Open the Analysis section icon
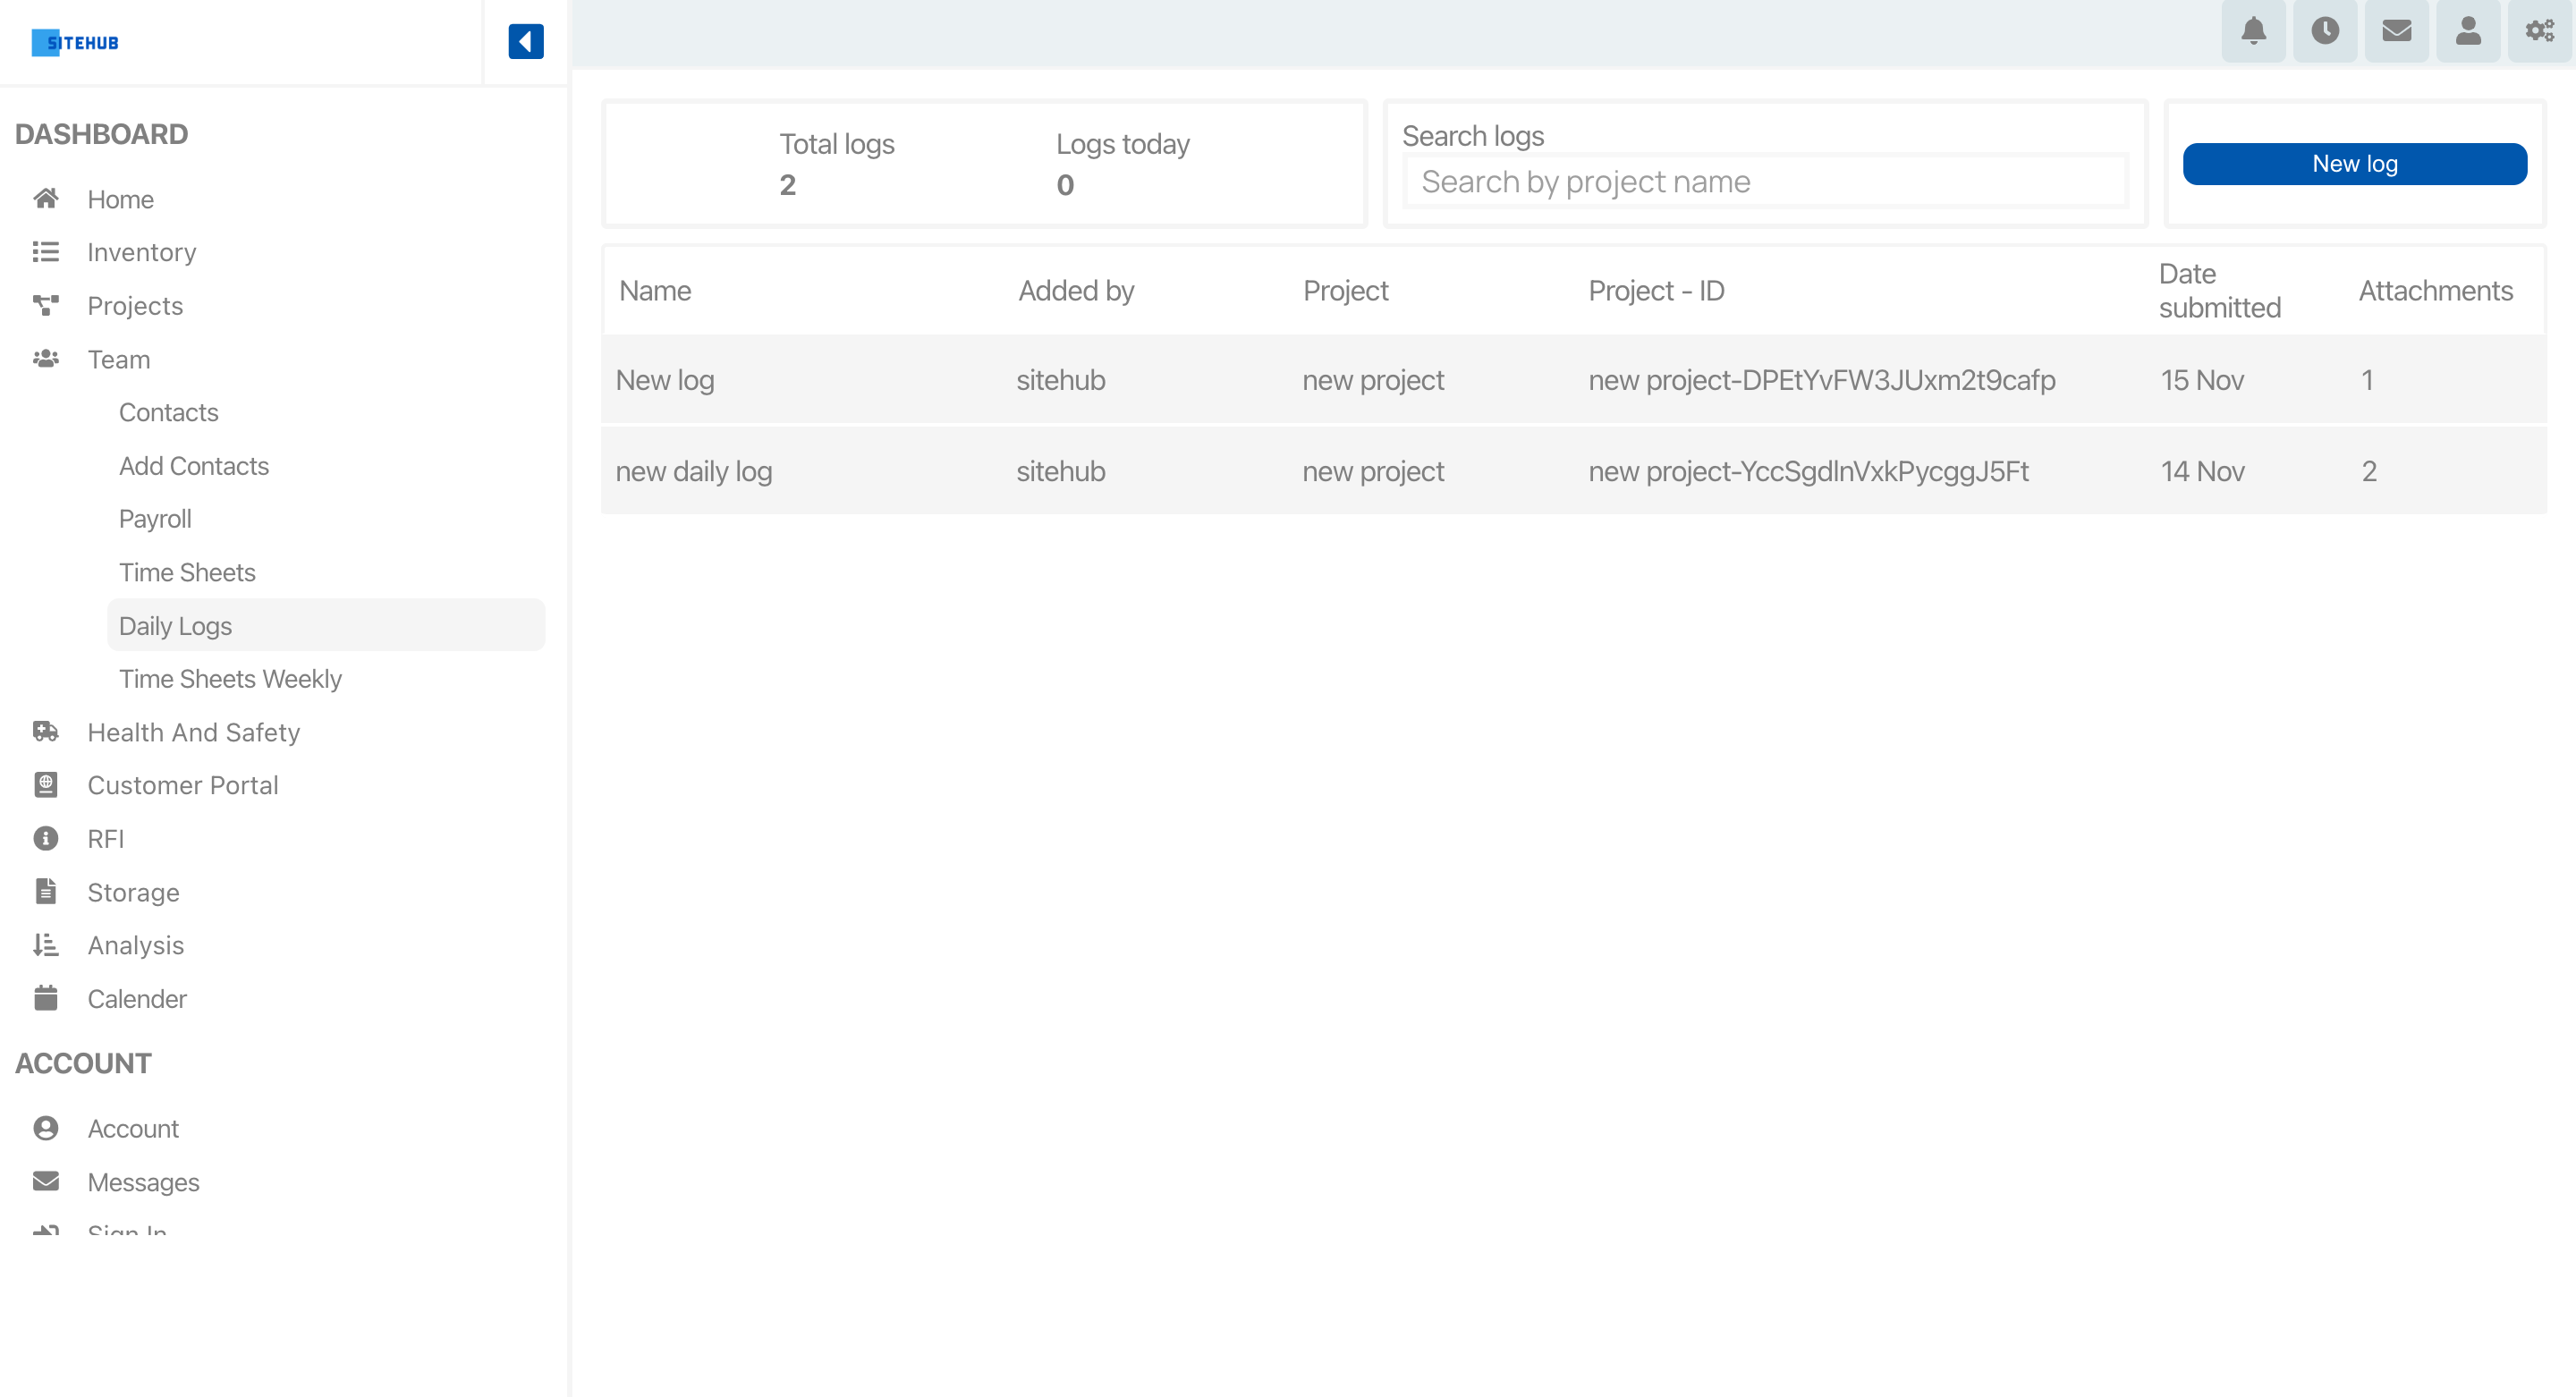This screenshot has width=2576, height=1397. [x=47, y=944]
